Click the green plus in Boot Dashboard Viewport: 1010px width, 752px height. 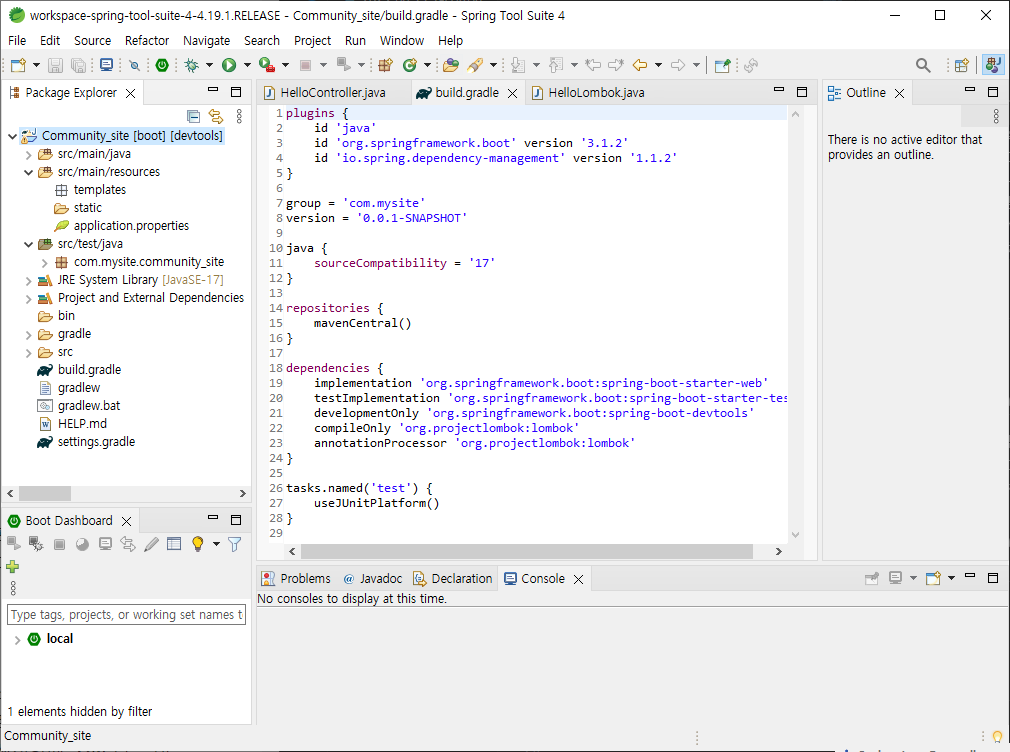click(x=12, y=567)
